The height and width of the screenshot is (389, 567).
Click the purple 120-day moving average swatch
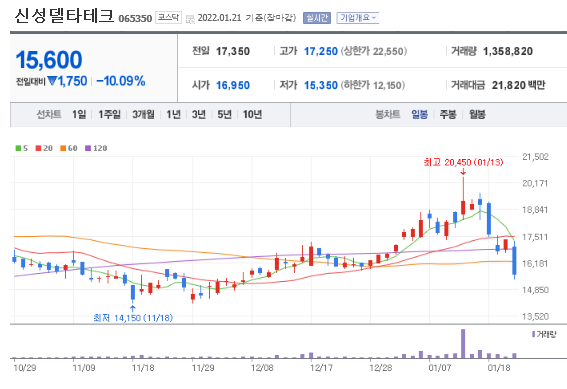tap(88, 148)
